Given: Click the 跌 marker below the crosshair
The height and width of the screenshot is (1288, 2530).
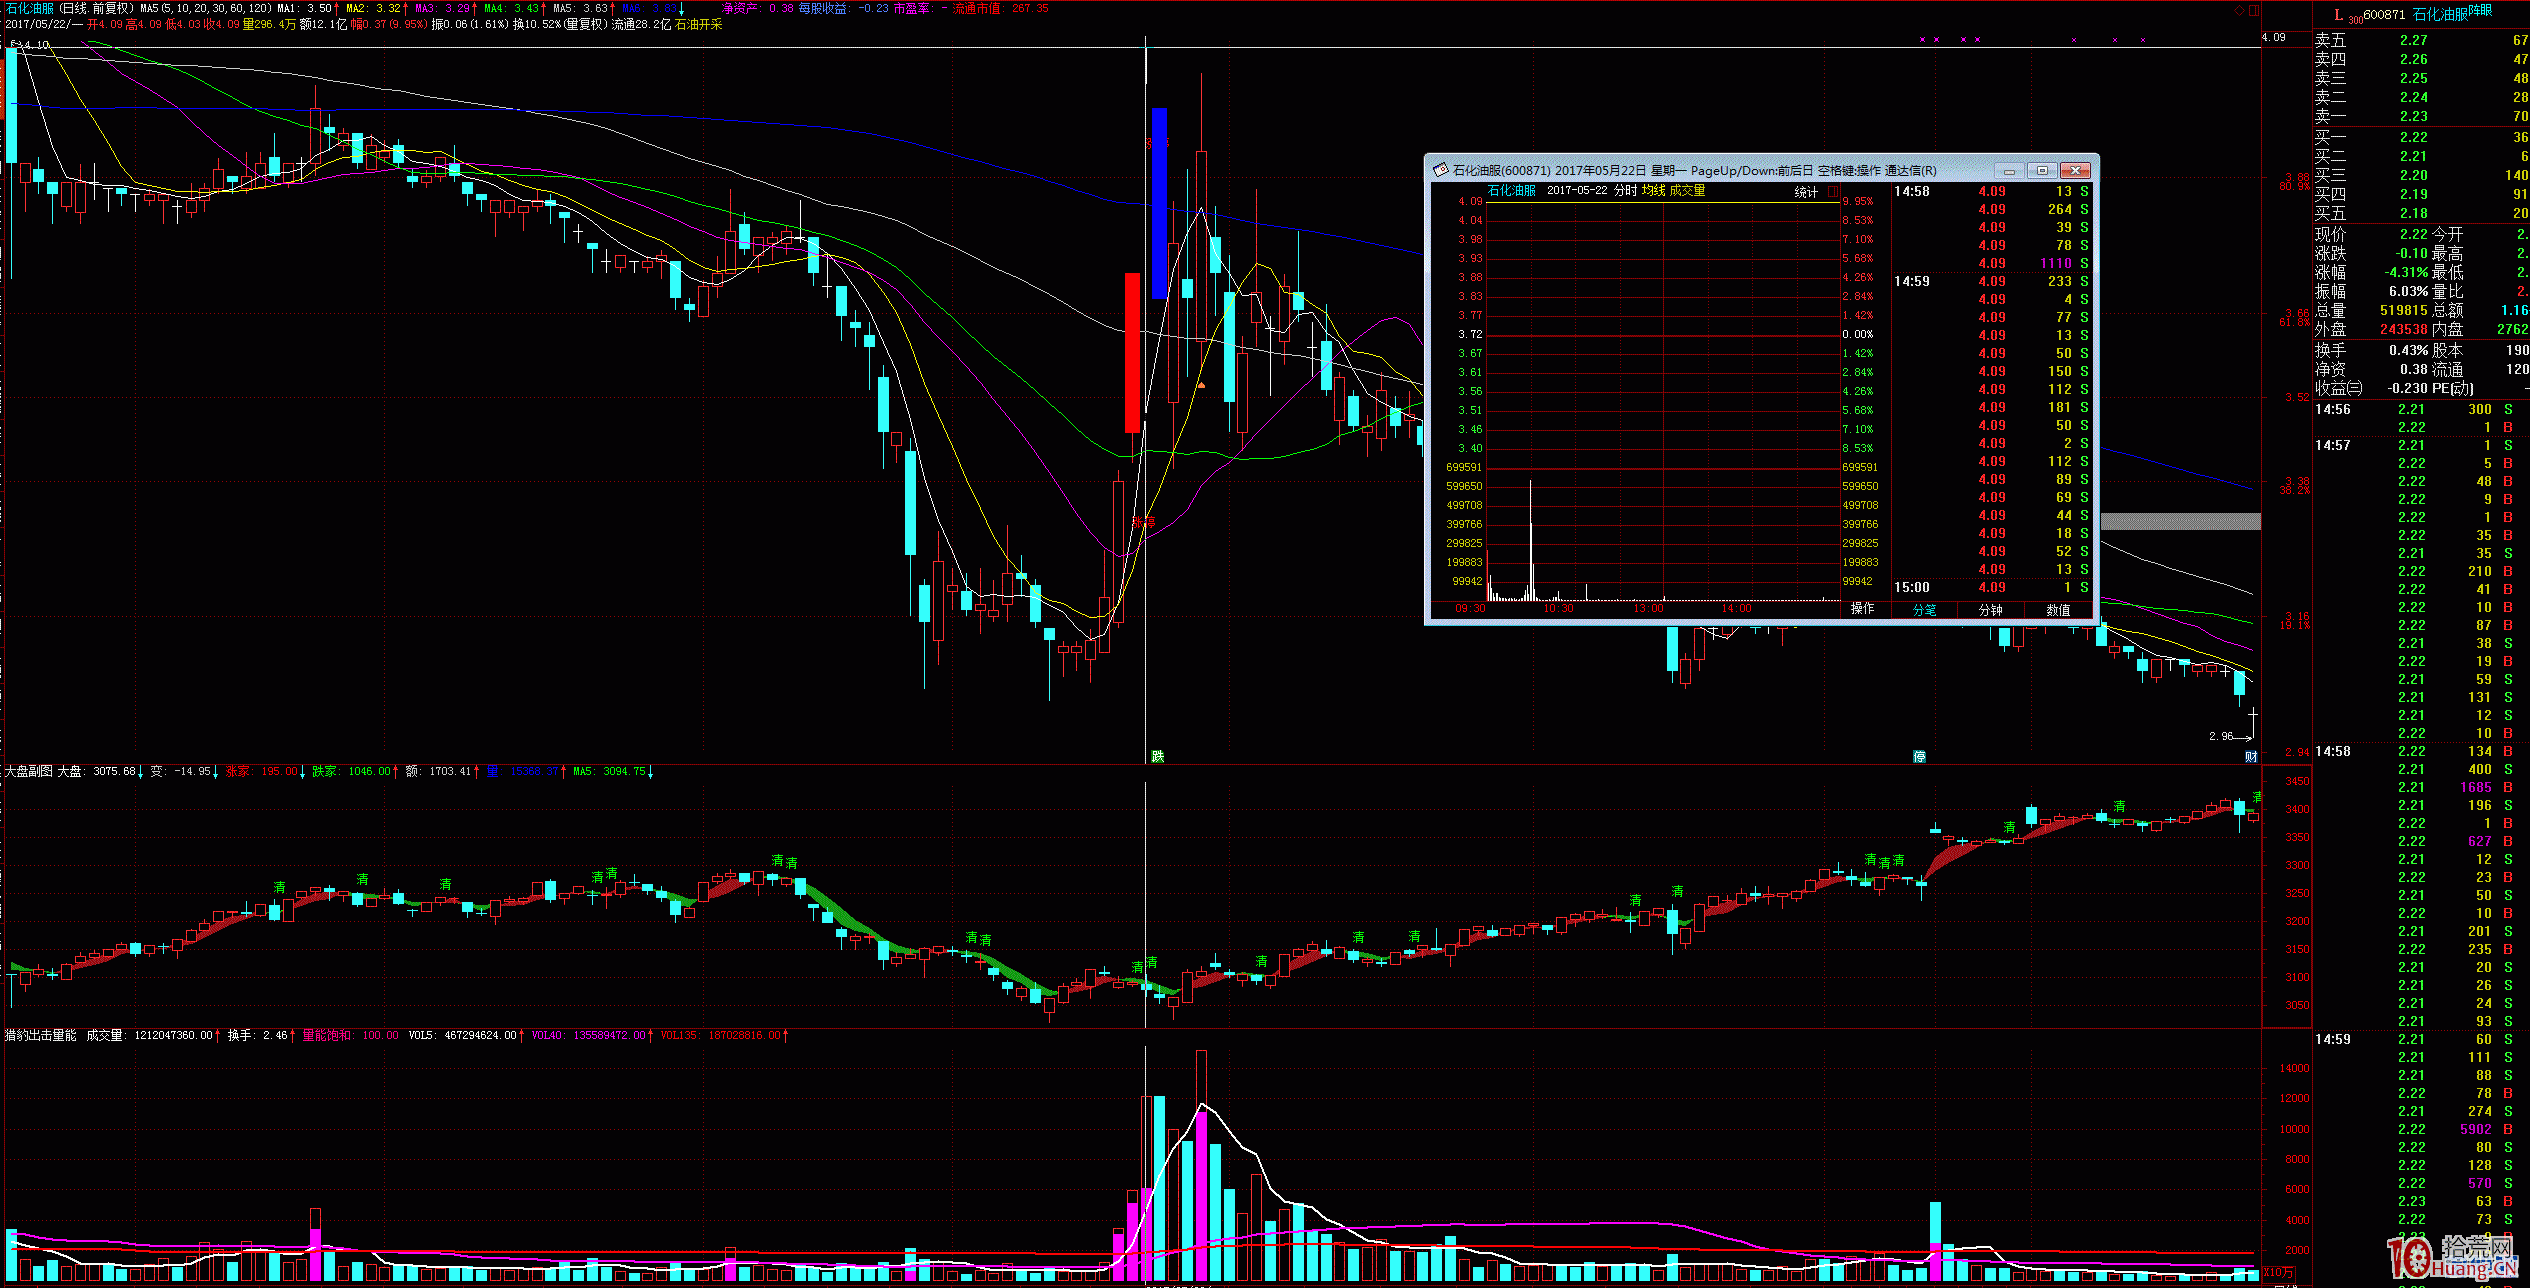Looking at the screenshot, I should click(1158, 756).
